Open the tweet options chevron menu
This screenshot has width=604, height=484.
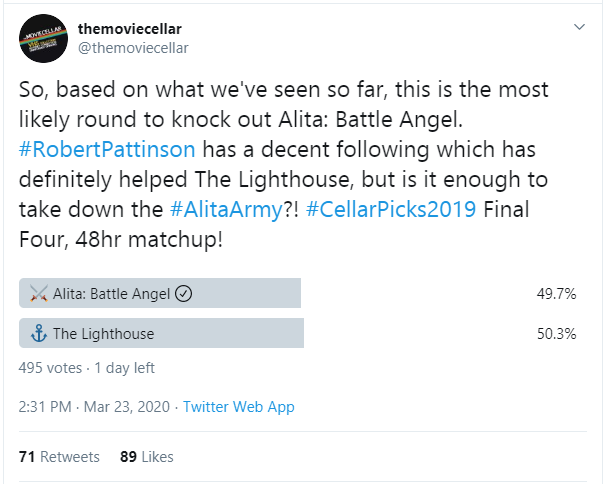coord(577,26)
